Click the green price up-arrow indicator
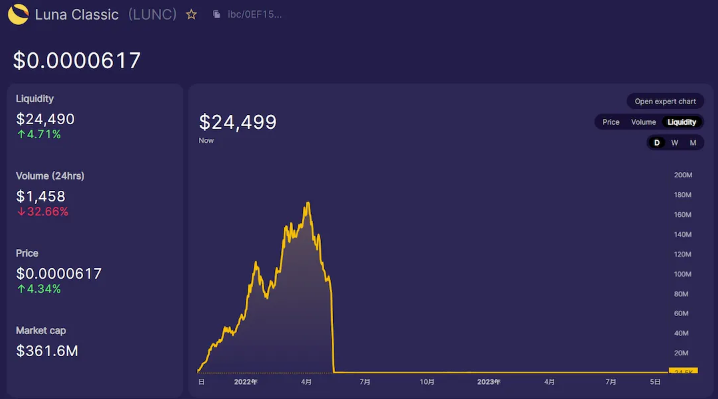This screenshot has height=399, width=718. (21, 289)
